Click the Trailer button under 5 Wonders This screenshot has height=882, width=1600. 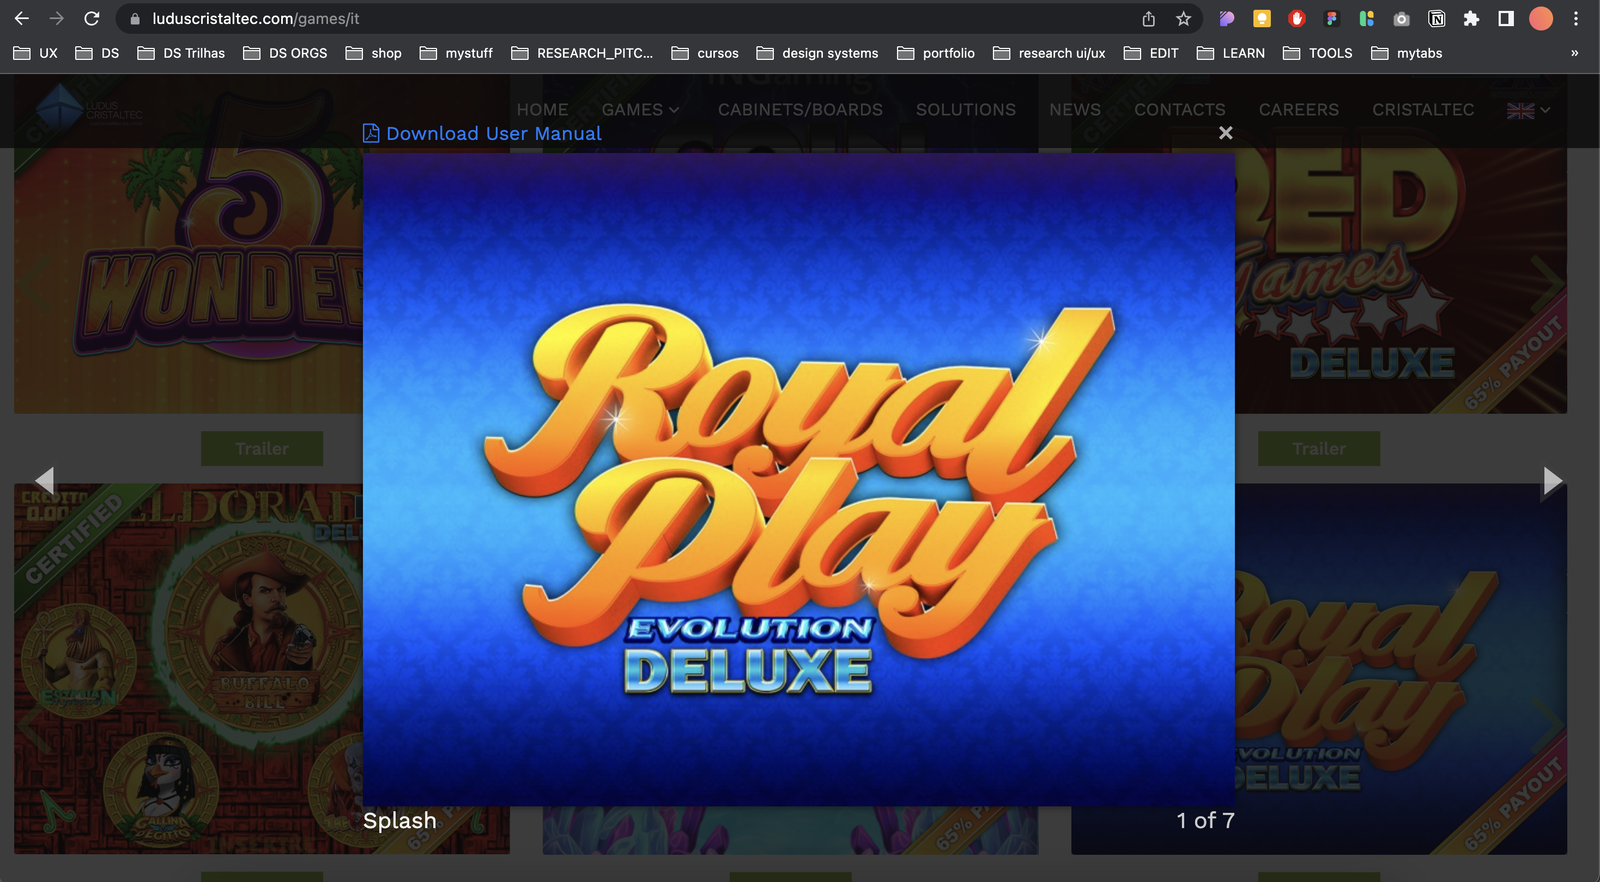point(262,449)
